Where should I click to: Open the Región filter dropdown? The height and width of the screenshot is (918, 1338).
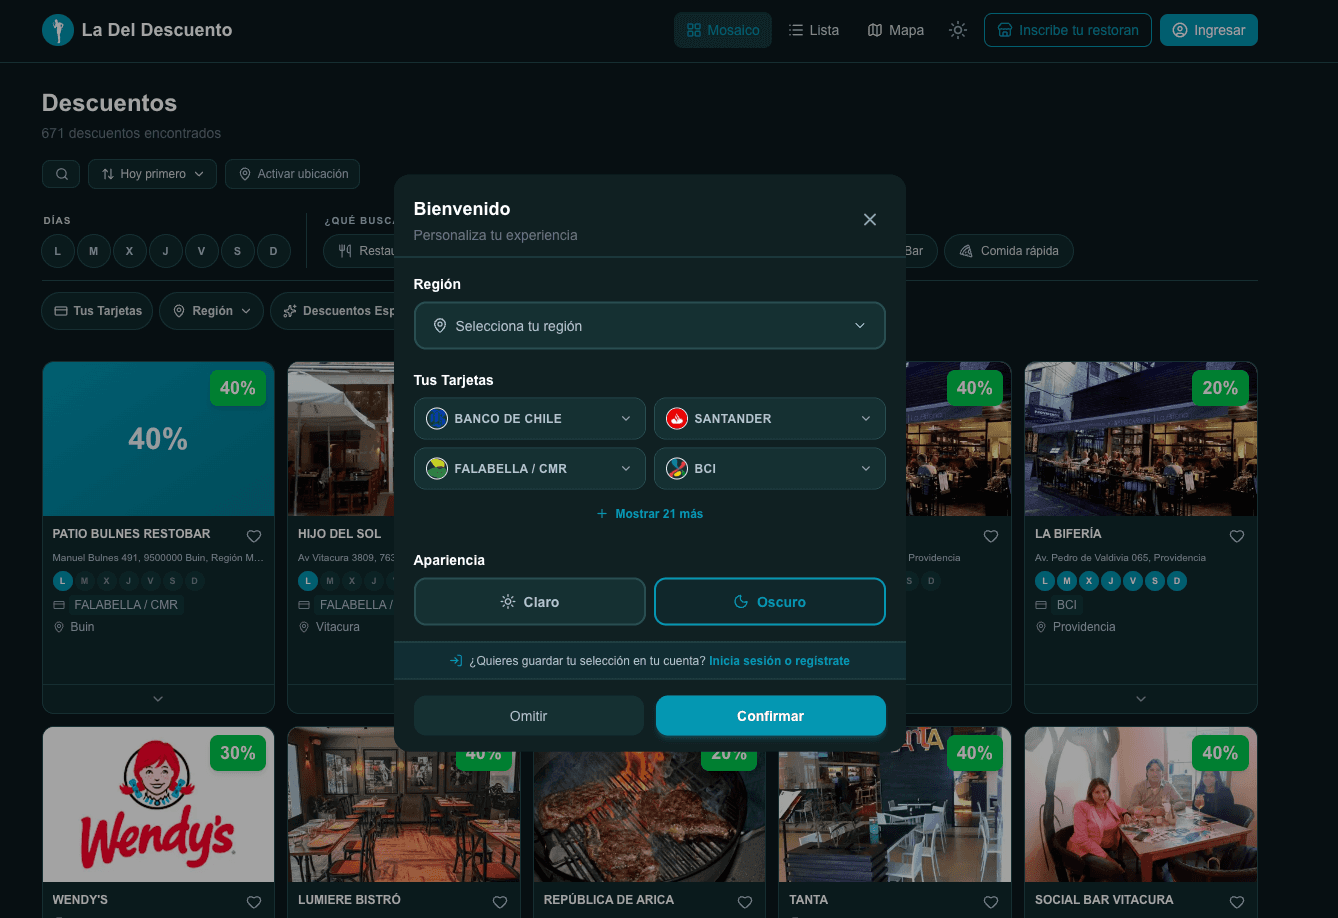tap(211, 311)
